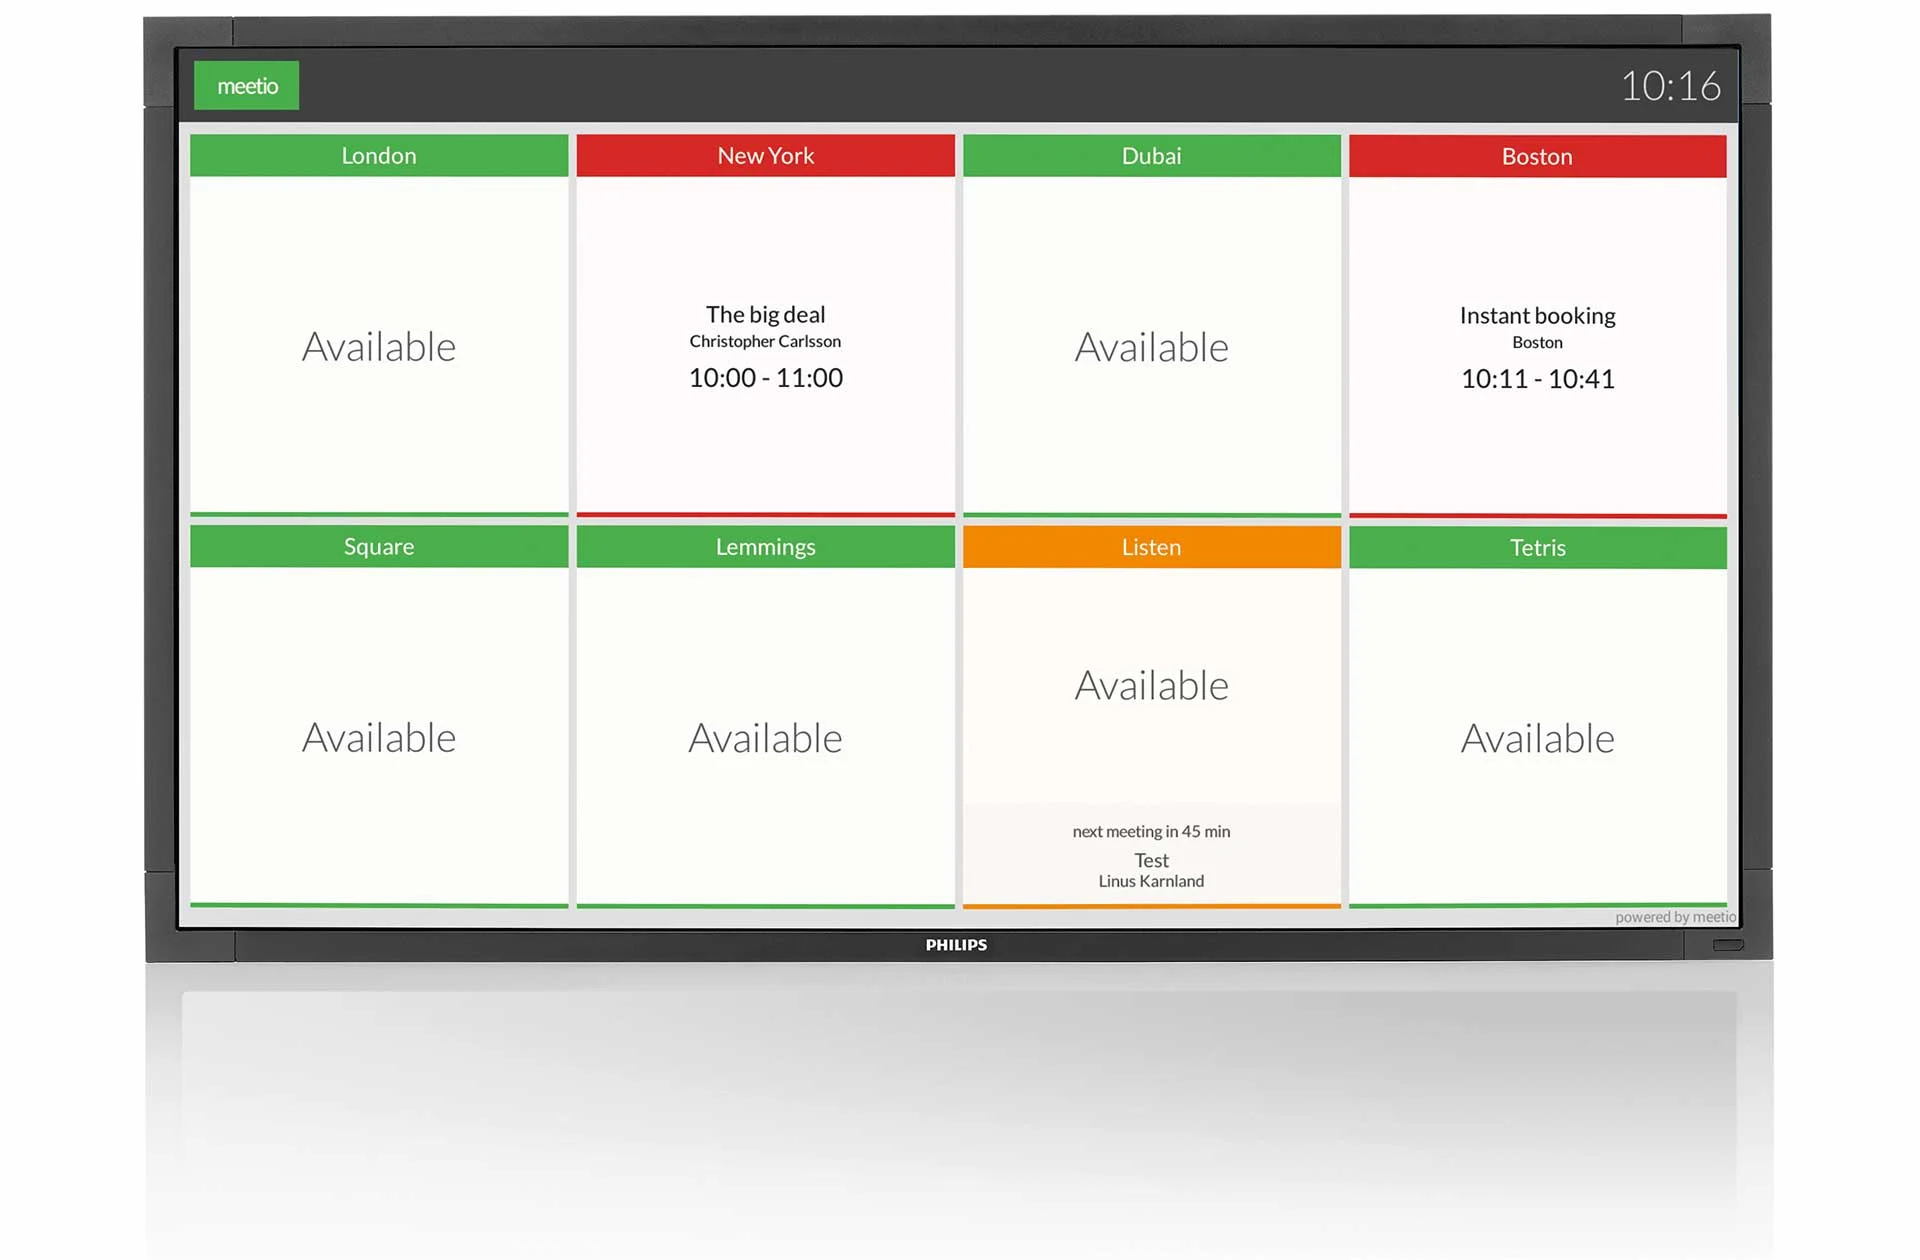Tap Available in the London tile
Viewport: 1920px width, 1260px height.
click(x=379, y=347)
